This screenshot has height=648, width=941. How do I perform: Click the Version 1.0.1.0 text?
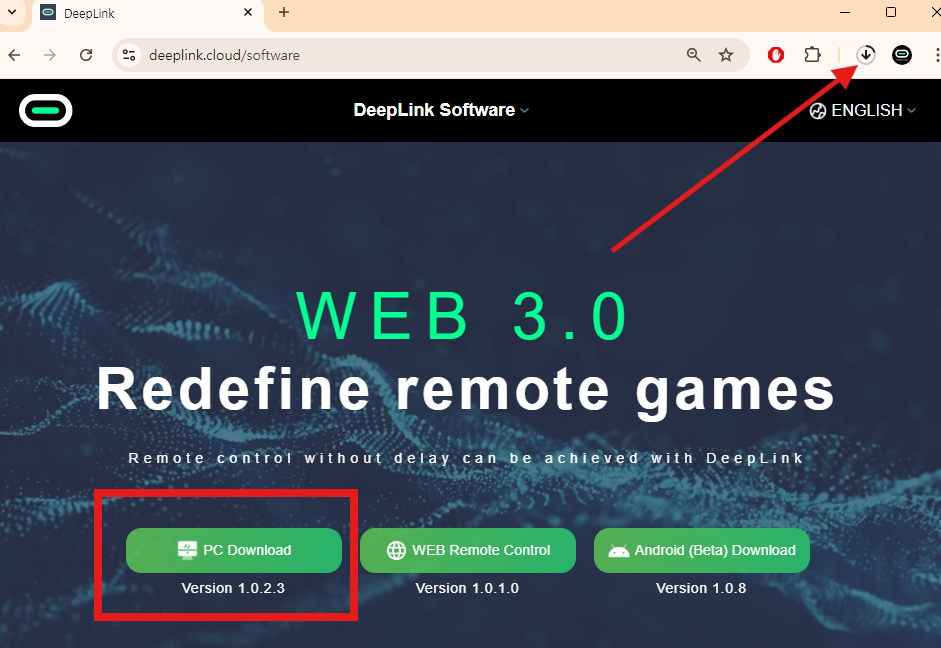467,589
